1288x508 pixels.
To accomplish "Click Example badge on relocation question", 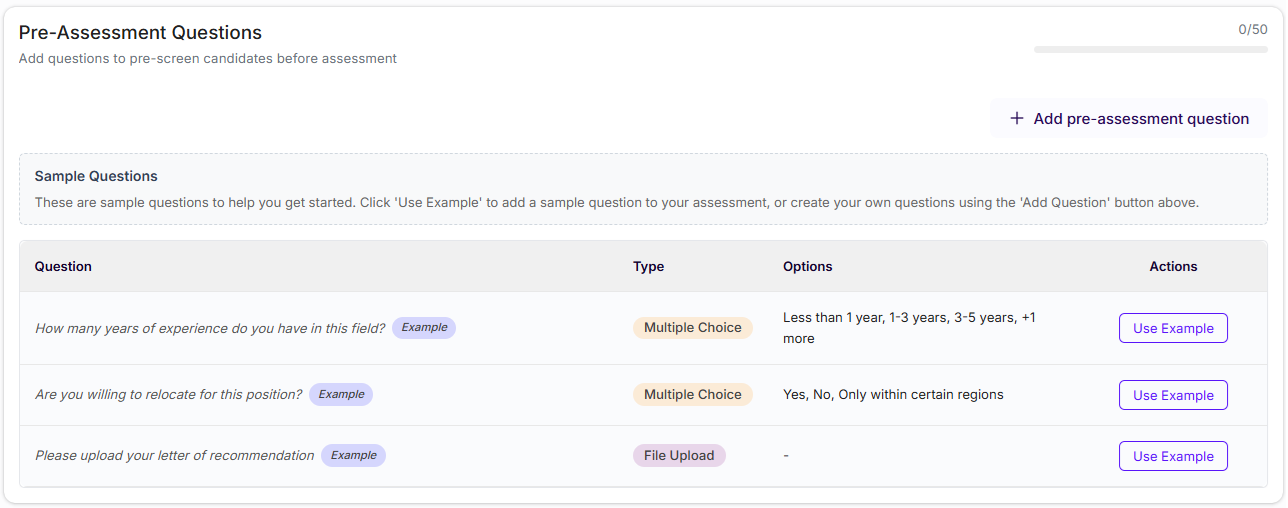I will 341,394.
